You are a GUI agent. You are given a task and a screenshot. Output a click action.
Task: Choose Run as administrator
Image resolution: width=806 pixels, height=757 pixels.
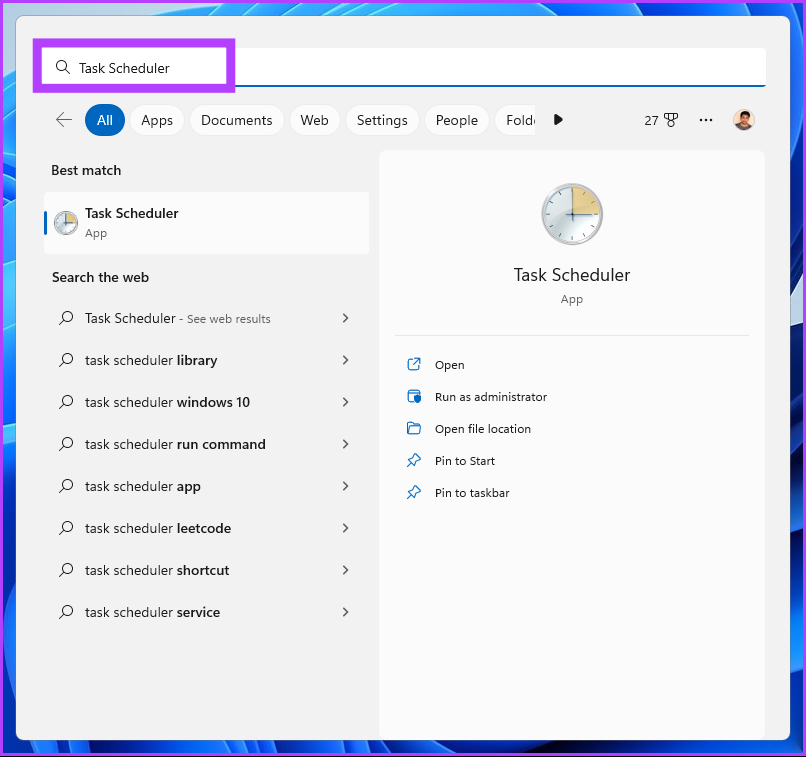click(x=491, y=397)
